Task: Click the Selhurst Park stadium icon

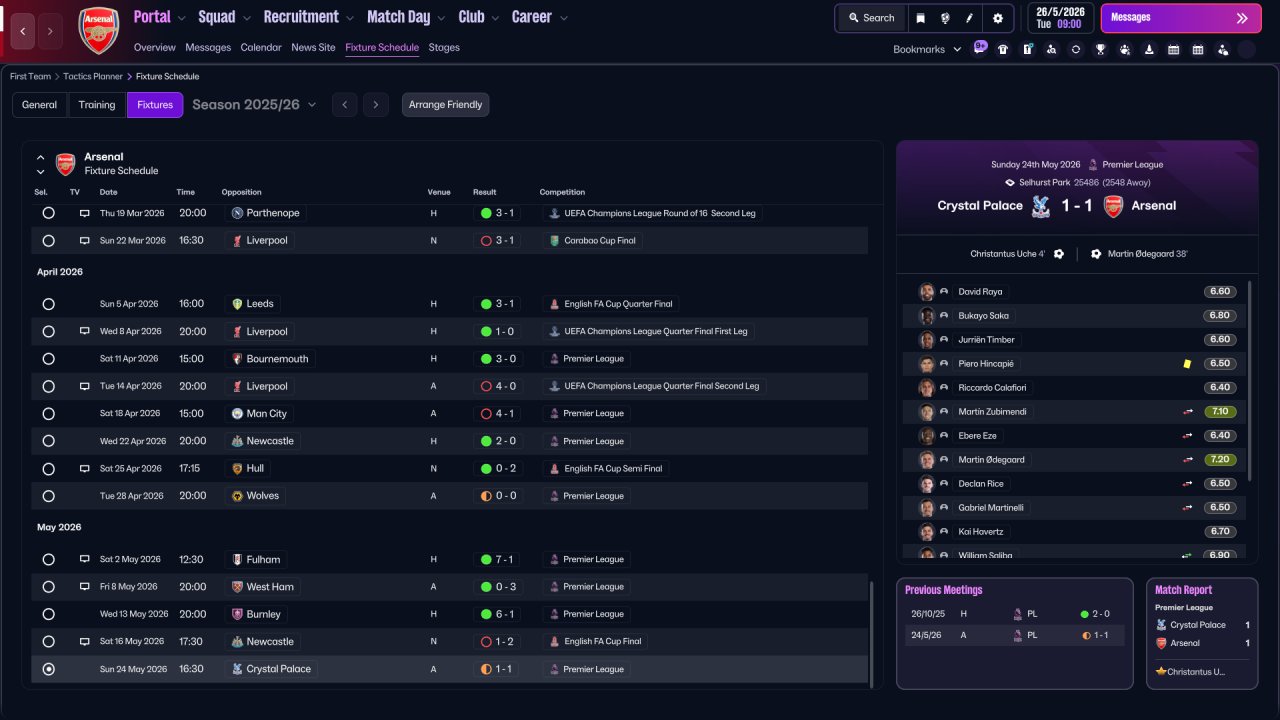Action: click(x=1010, y=183)
